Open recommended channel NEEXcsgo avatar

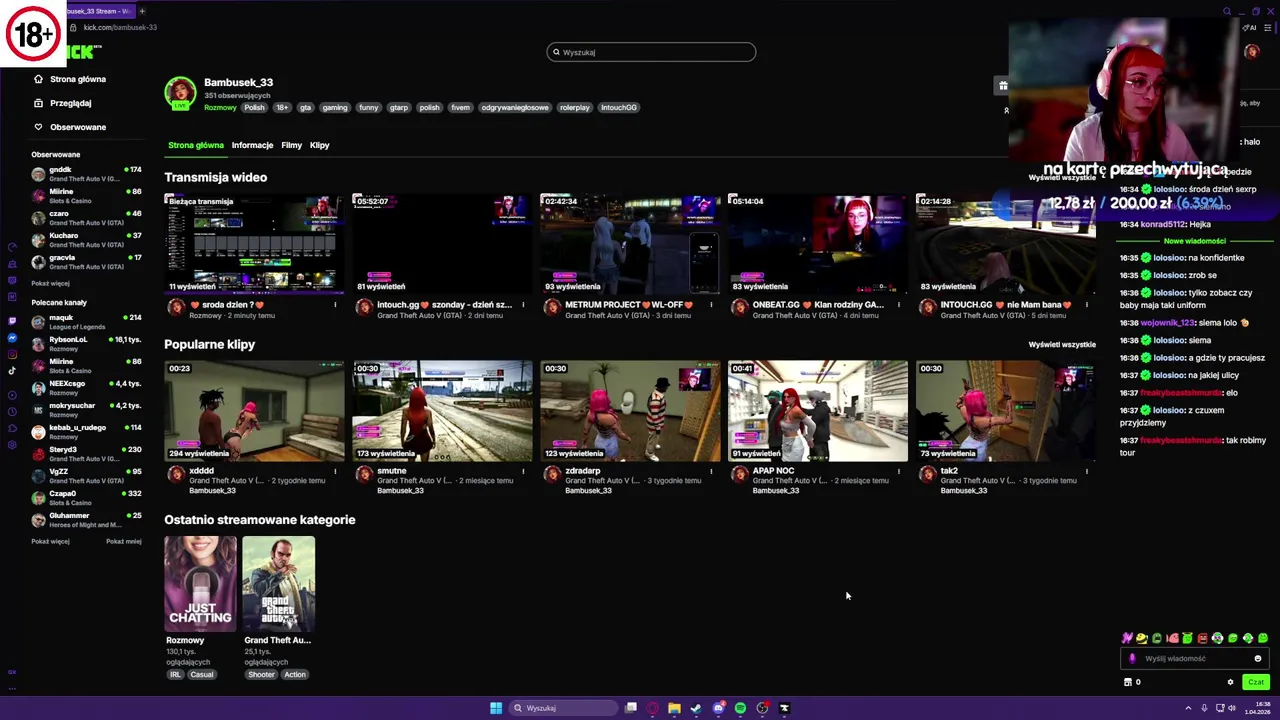38,388
